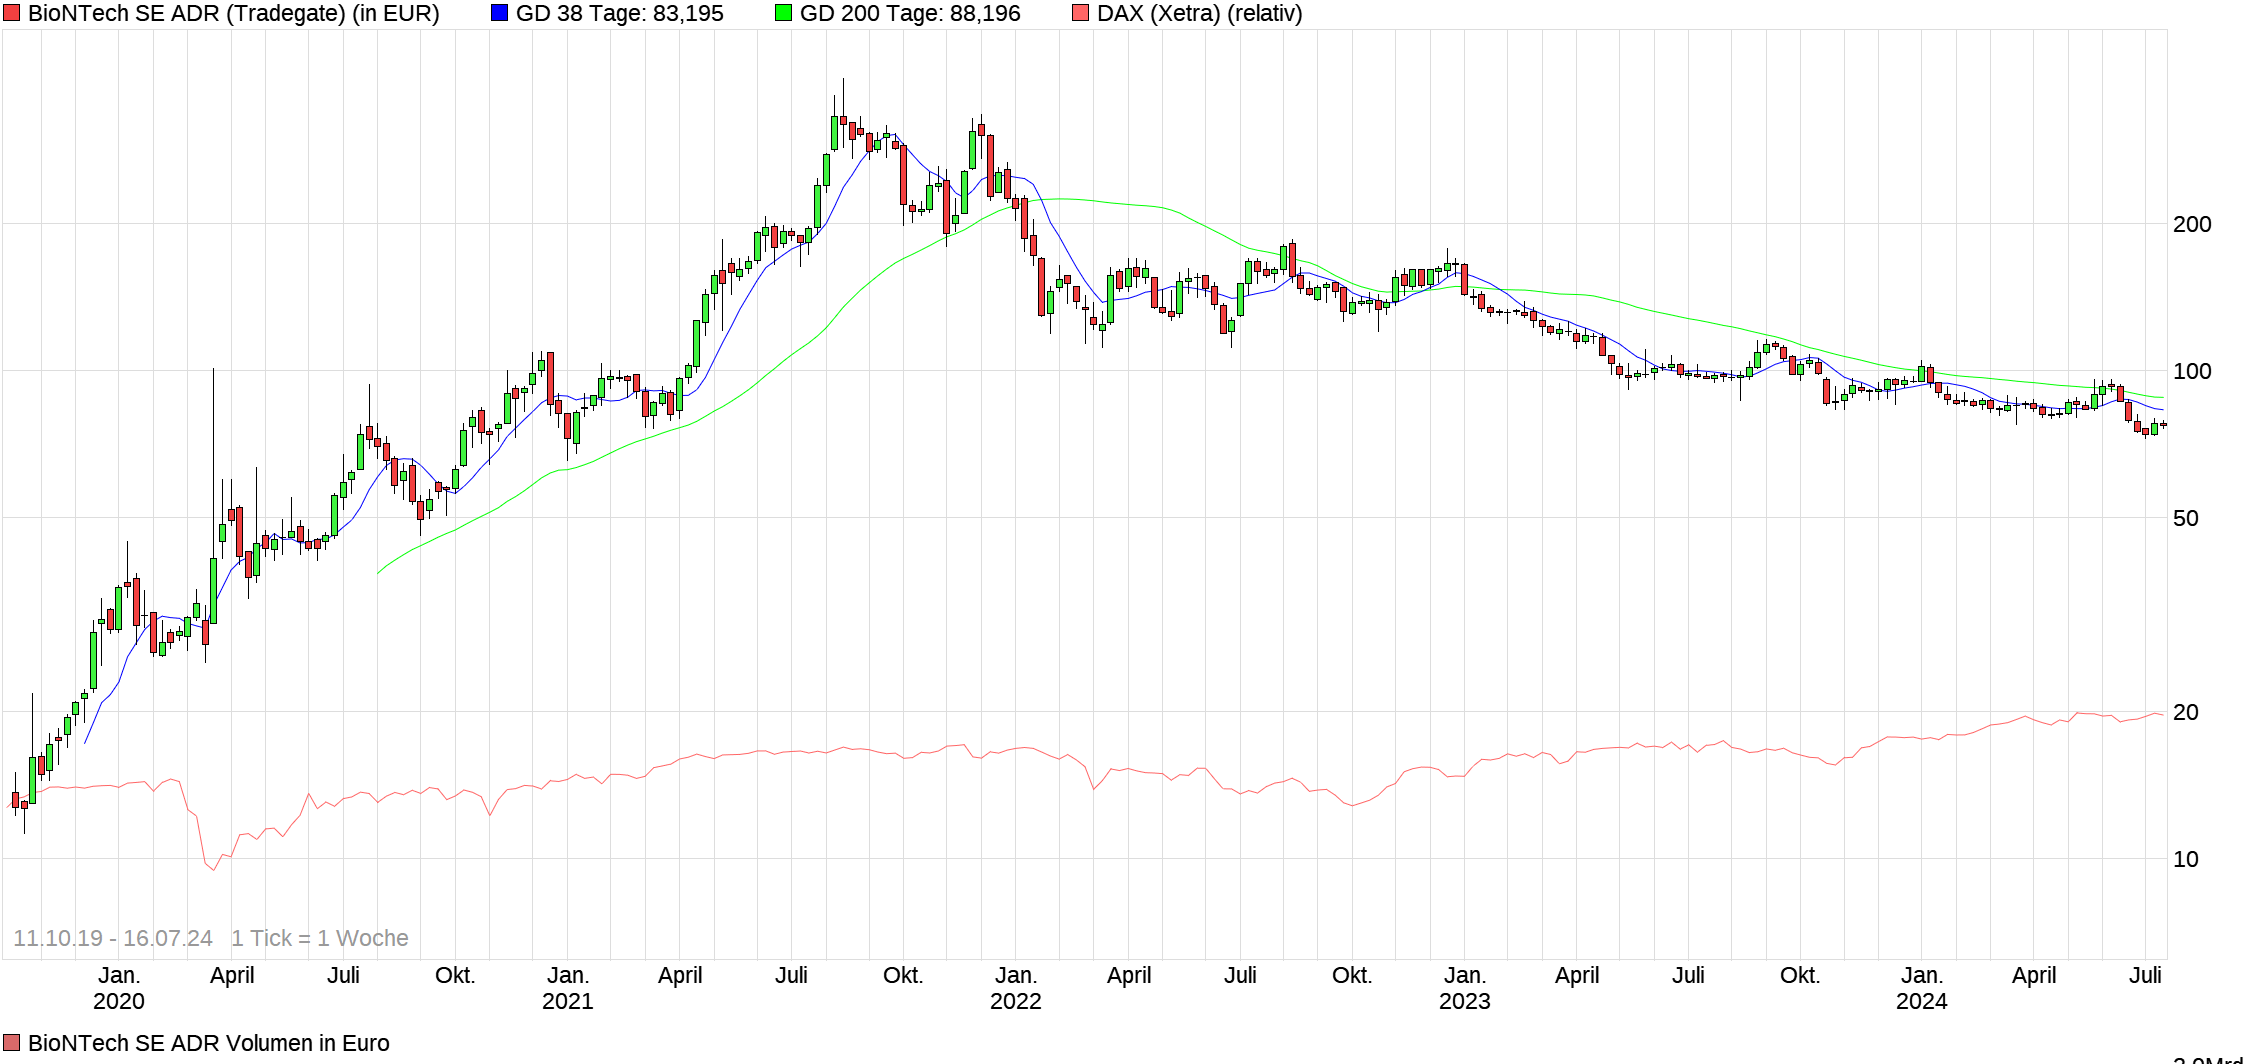Click the BioNTech Volumen in Euro legend icon
Viewport: 2253px width, 1064px height.
[x=10, y=1043]
